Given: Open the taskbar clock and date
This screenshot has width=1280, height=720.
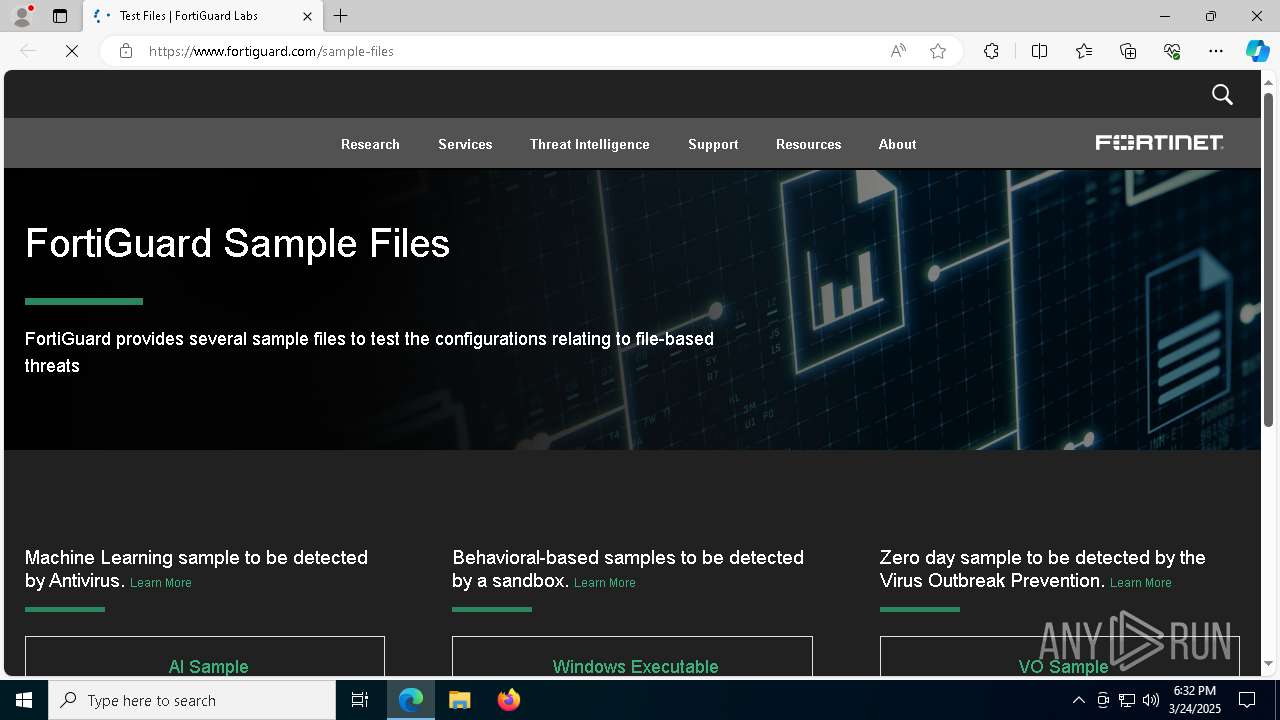Looking at the screenshot, I should point(1197,700).
